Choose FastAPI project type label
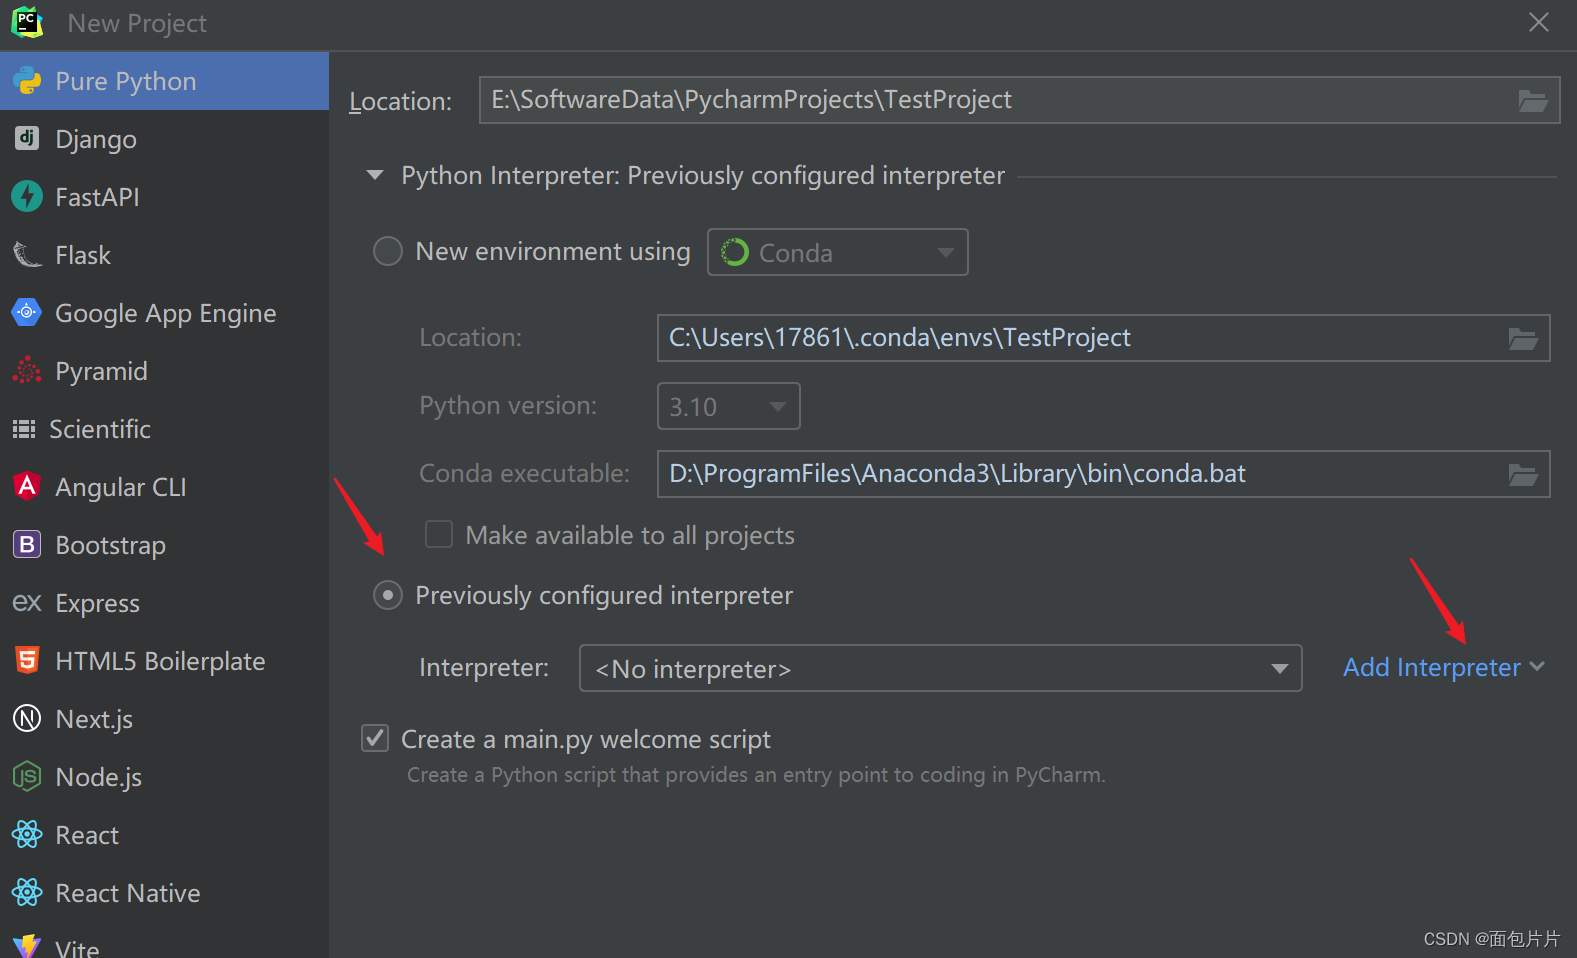The image size is (1577, 958). [97, 197]
